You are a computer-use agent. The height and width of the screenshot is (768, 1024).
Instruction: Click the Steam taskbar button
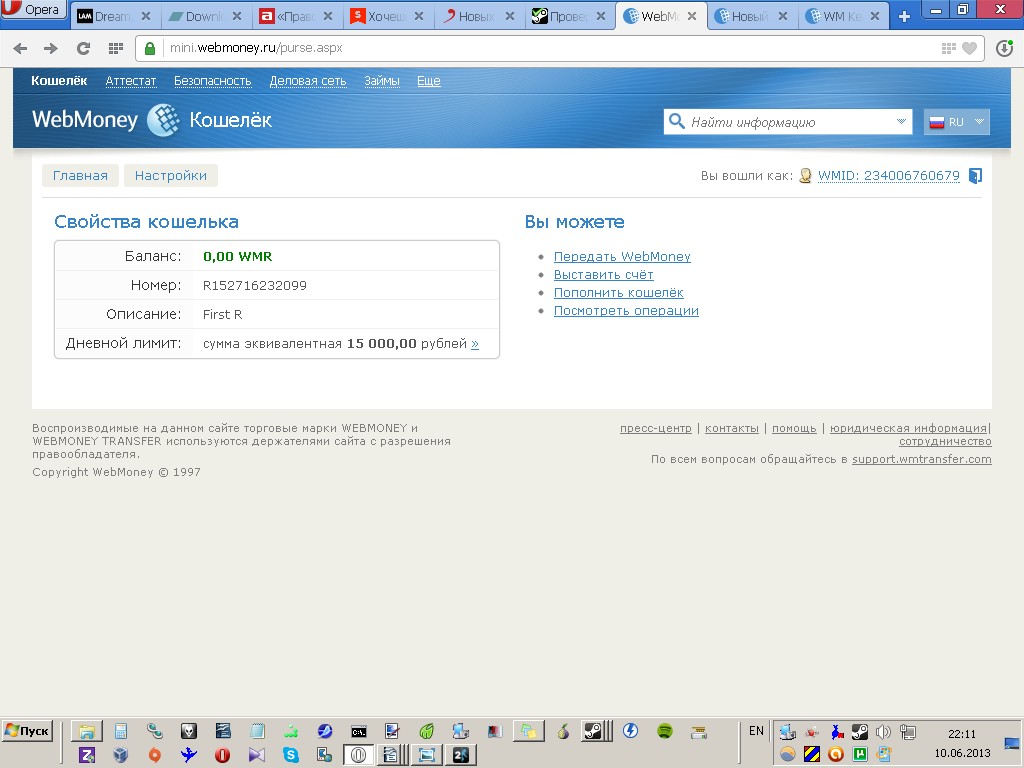pyautogui.click(x=598, y=731)
